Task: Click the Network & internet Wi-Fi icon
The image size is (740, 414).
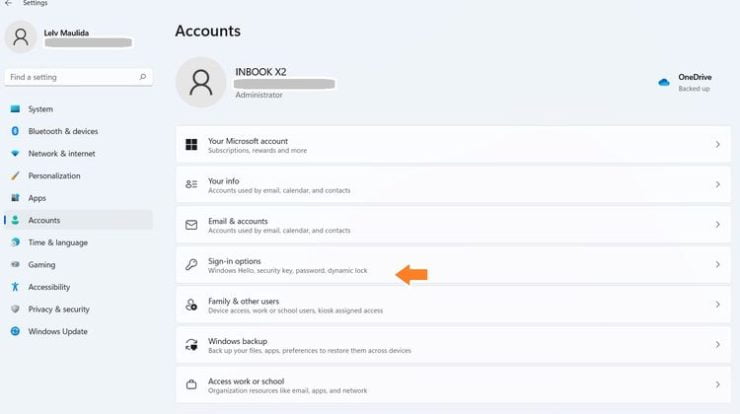Action: [15, 154]
